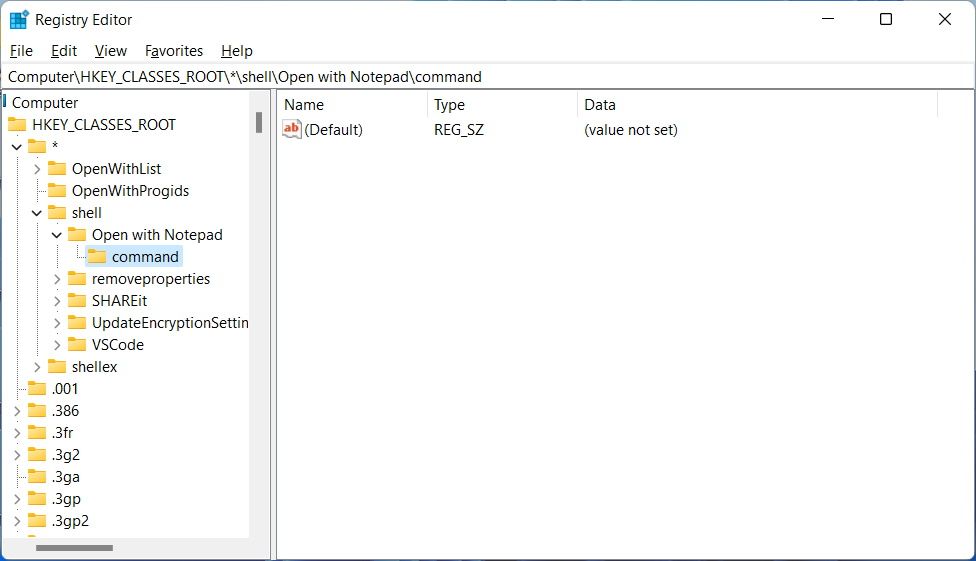The width and height of the screenshot is (976, 561).
Task: Select the command key in tree
Action: point(145,257)
